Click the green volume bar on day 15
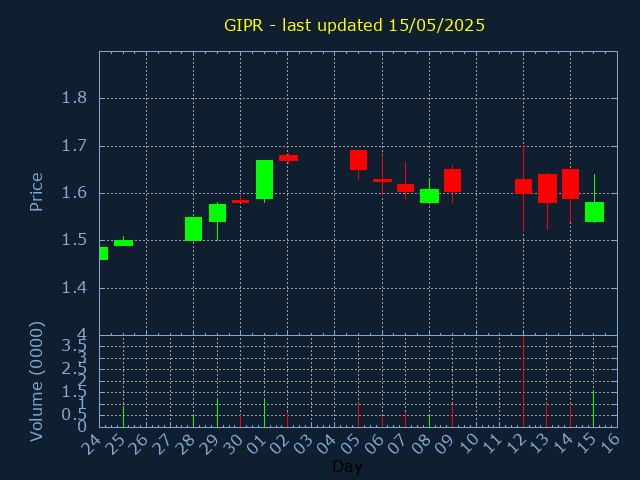The width and height of the screenshot is (640, 480). (594, 409)
